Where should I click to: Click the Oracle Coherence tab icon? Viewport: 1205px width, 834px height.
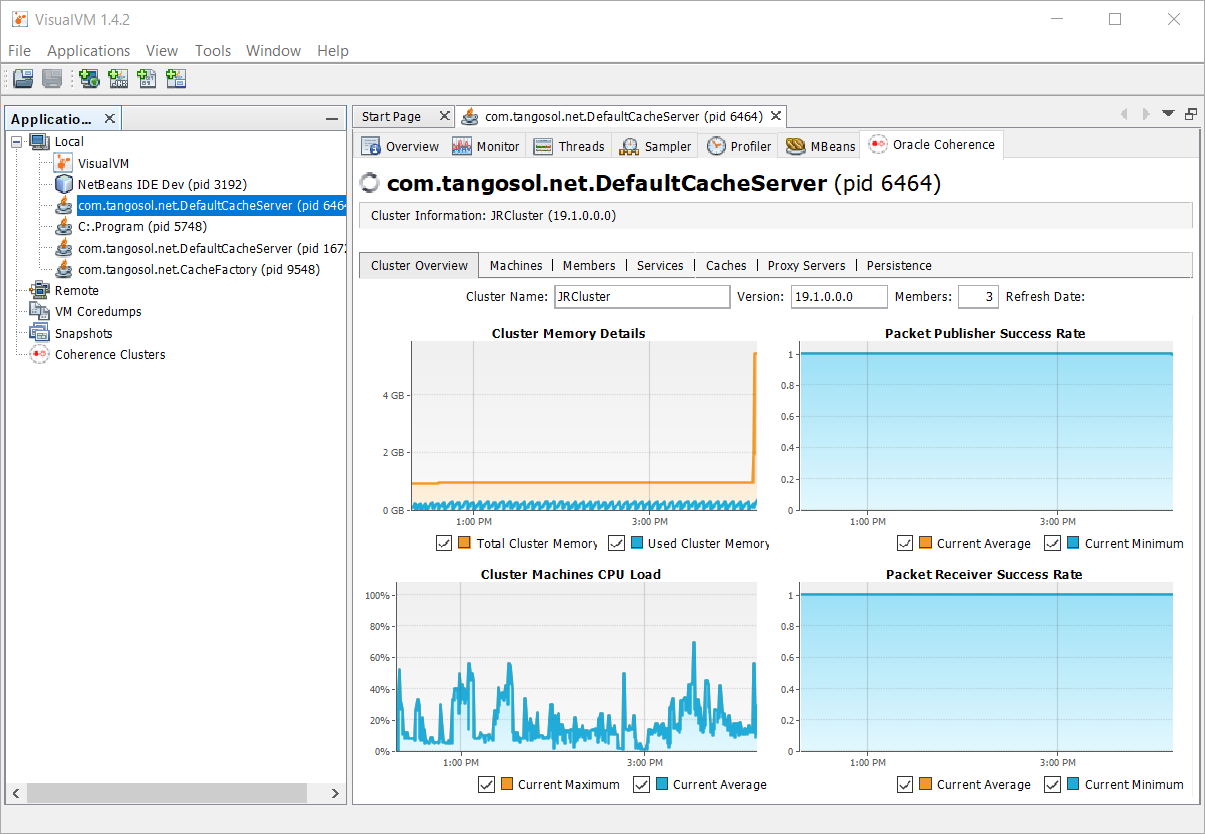[x=878, y=144]
